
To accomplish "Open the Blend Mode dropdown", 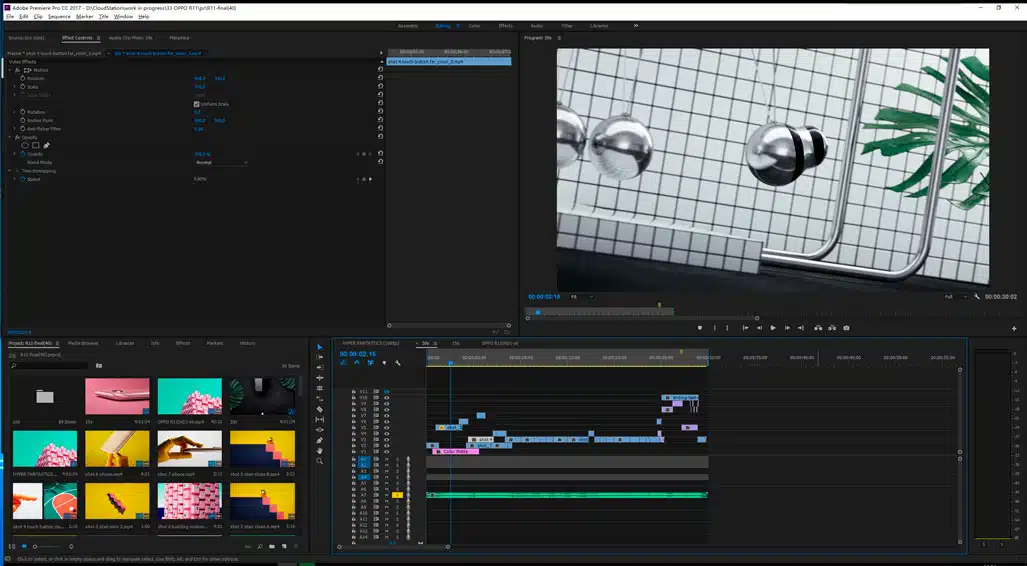I will pos(220,162).
